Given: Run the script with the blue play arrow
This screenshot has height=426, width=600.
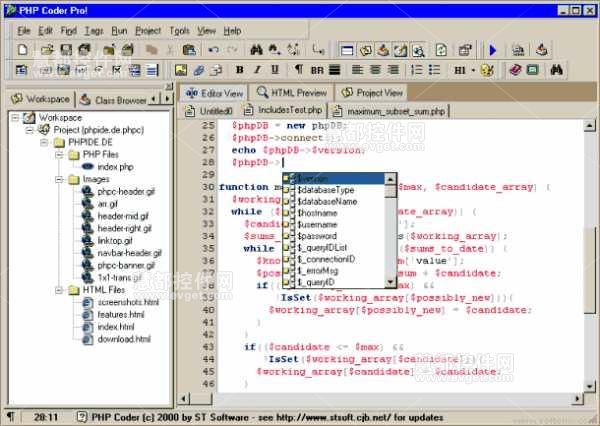Looking at the screenshot, I should pos(493,50).
